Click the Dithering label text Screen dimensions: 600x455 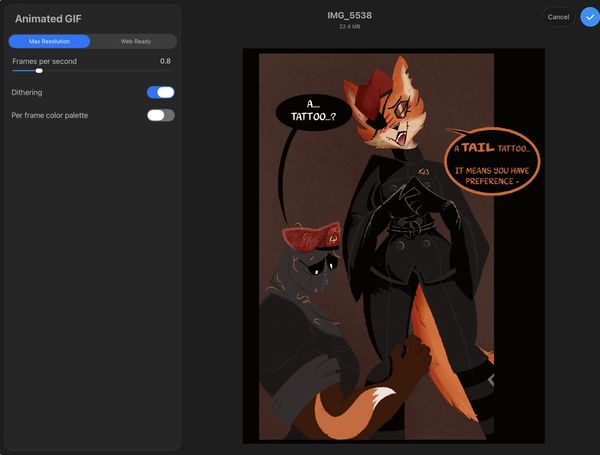coord(27,92)
